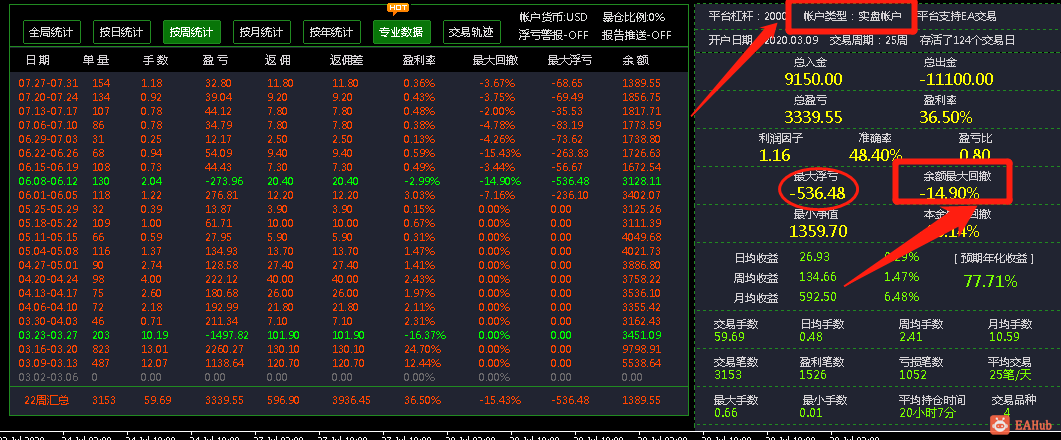Click the 盈利率 column header
The image size is (1061, 440).
click(x=419, y=60)
